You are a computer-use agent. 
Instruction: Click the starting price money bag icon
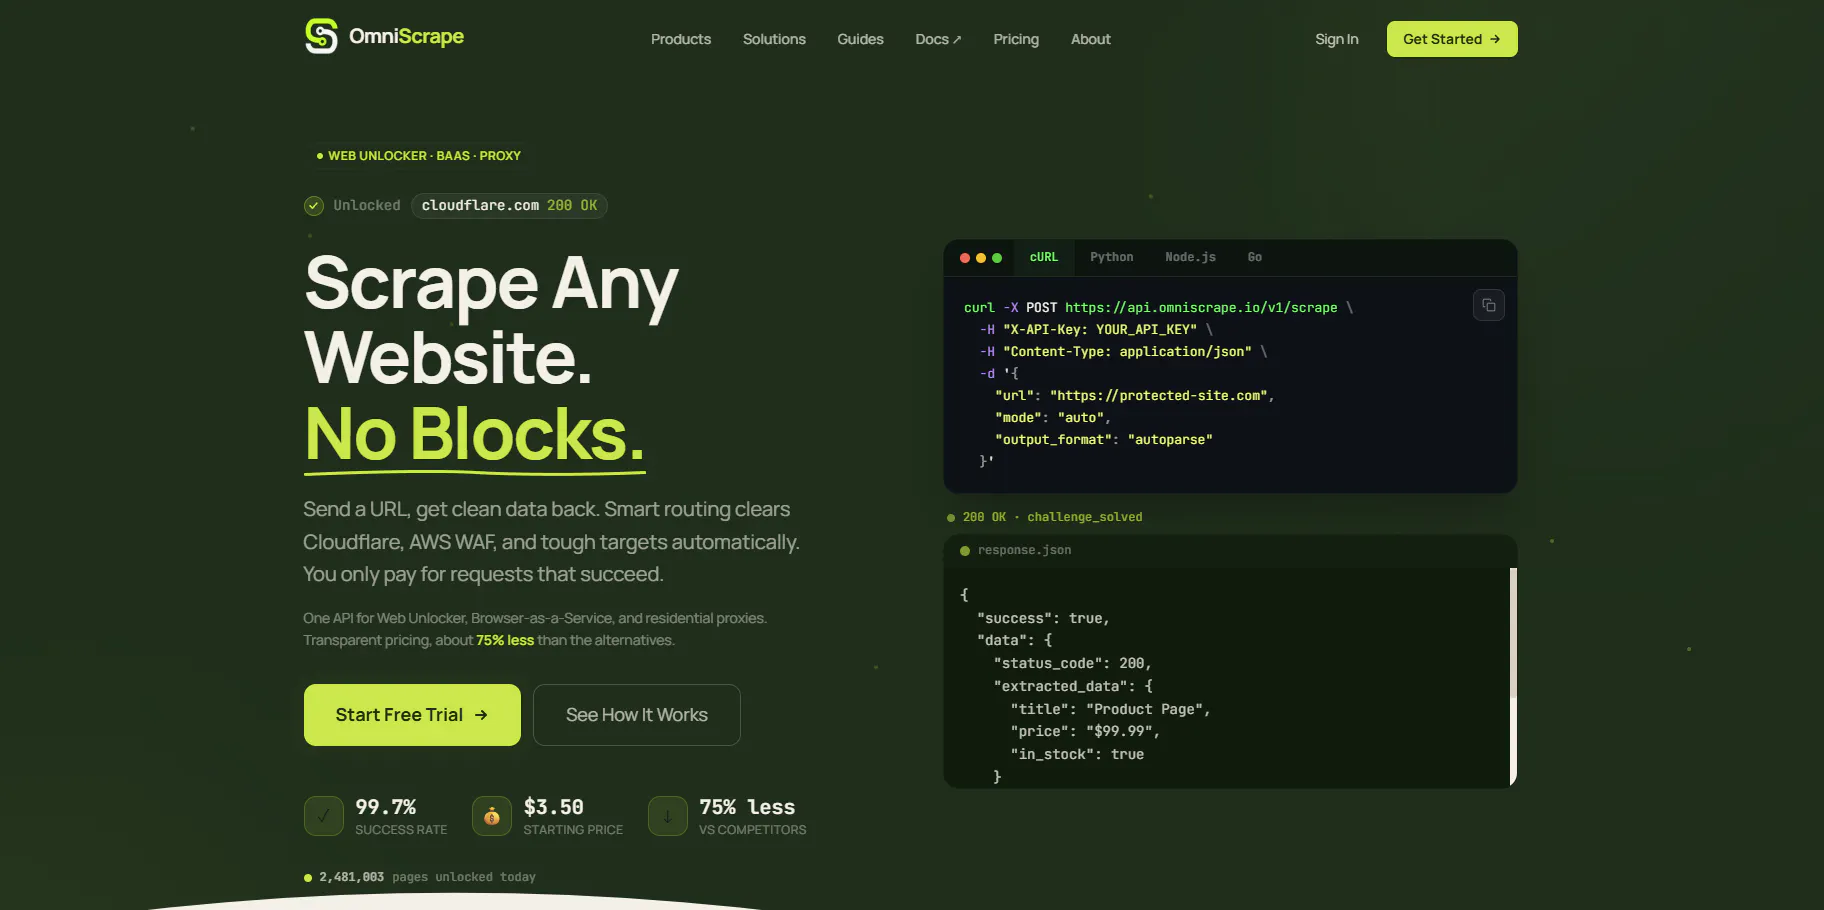pos(492,816)
